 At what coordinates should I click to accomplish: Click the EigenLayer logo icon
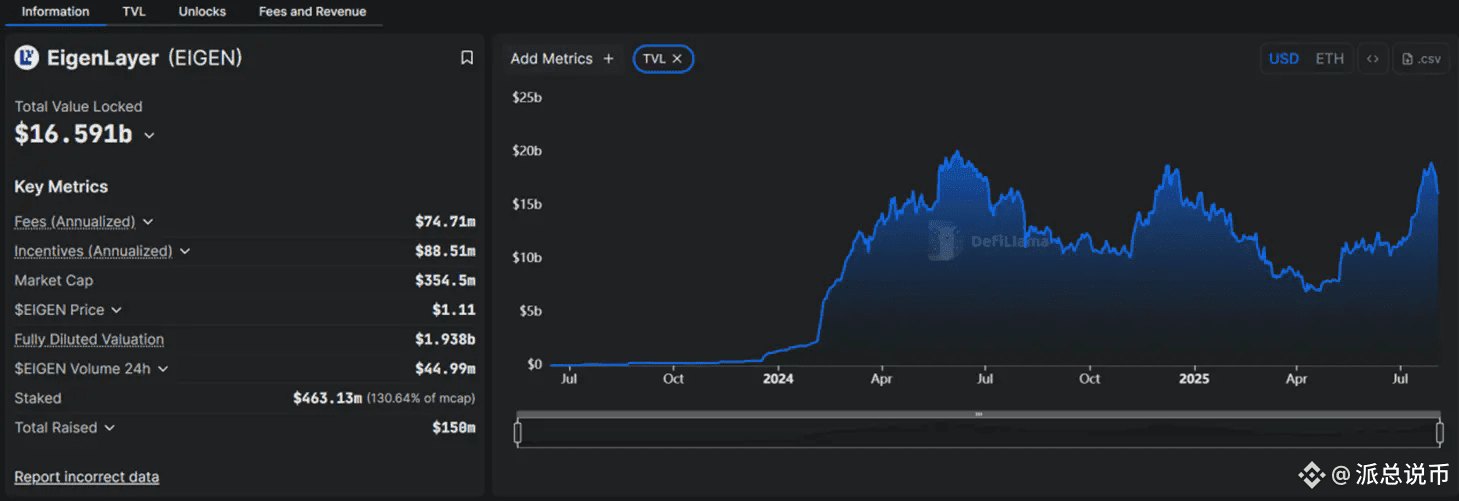(x=26, y=58)
